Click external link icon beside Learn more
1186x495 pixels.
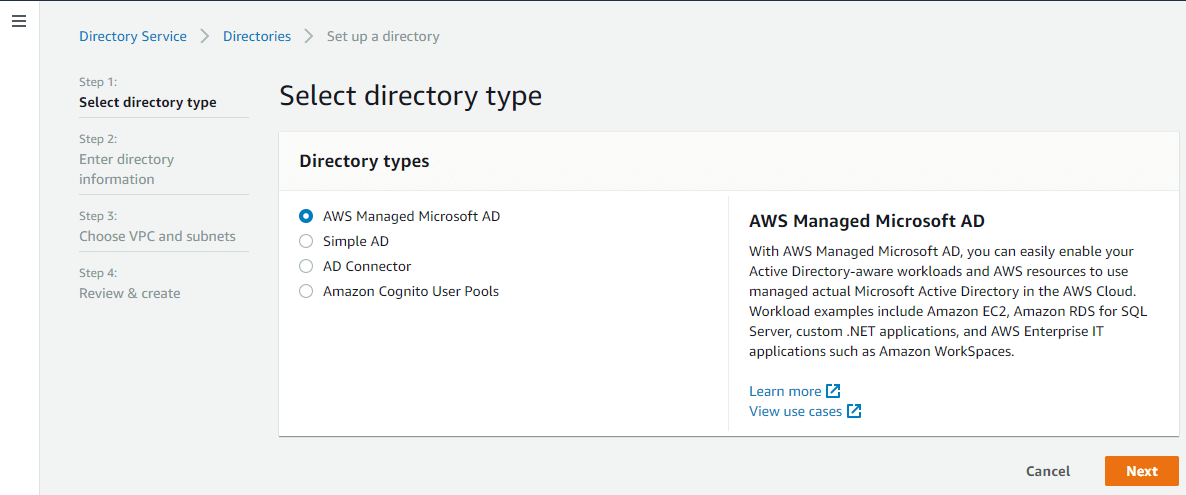pos(833,391)
